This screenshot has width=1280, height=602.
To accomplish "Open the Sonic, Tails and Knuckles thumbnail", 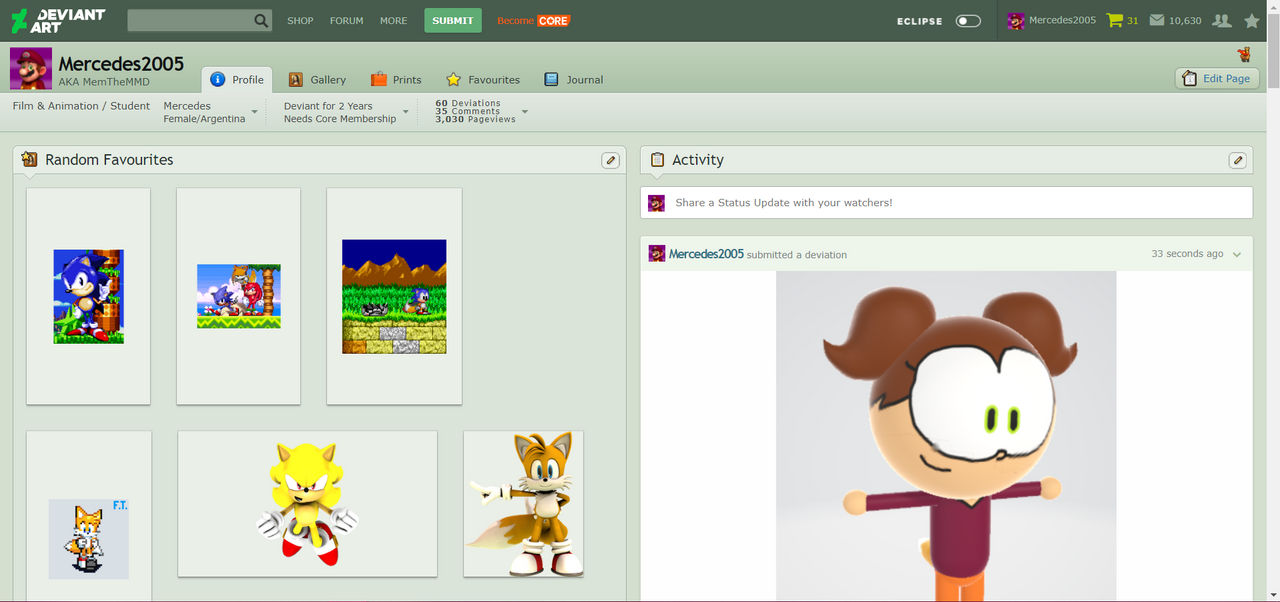I will [x=238, y=296].
